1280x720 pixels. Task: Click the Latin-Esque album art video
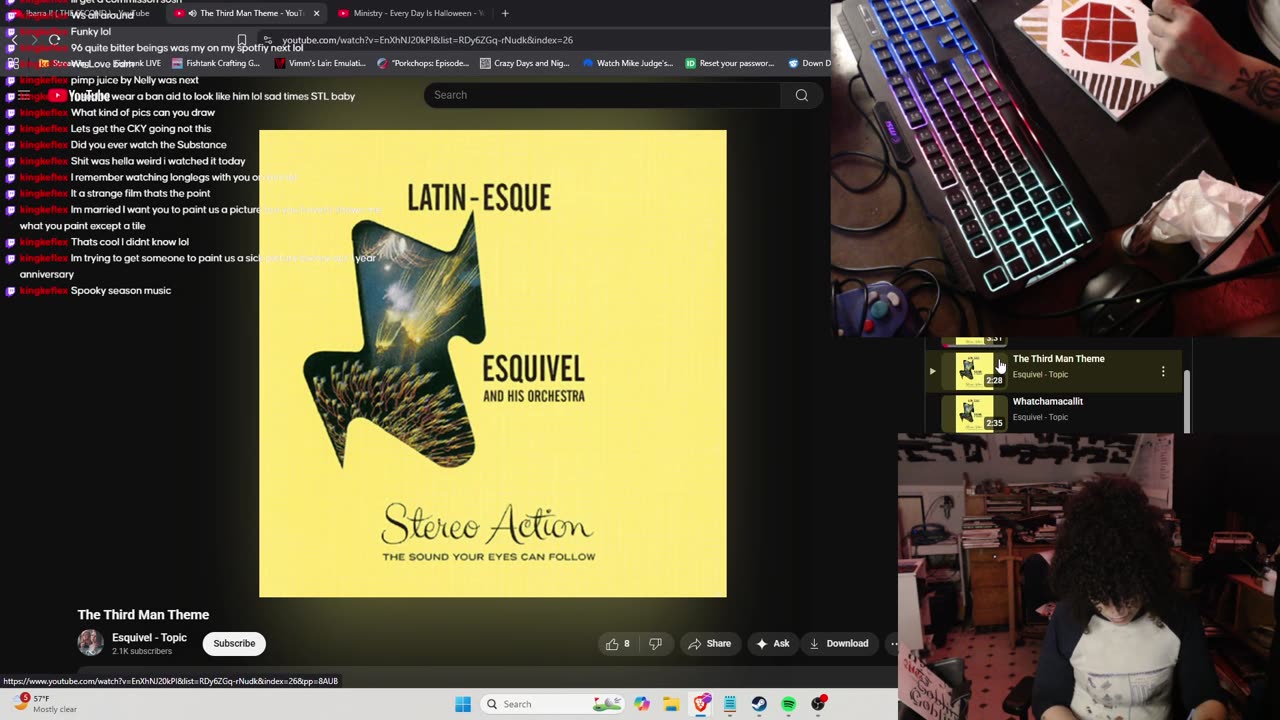[x=493, y=363]
